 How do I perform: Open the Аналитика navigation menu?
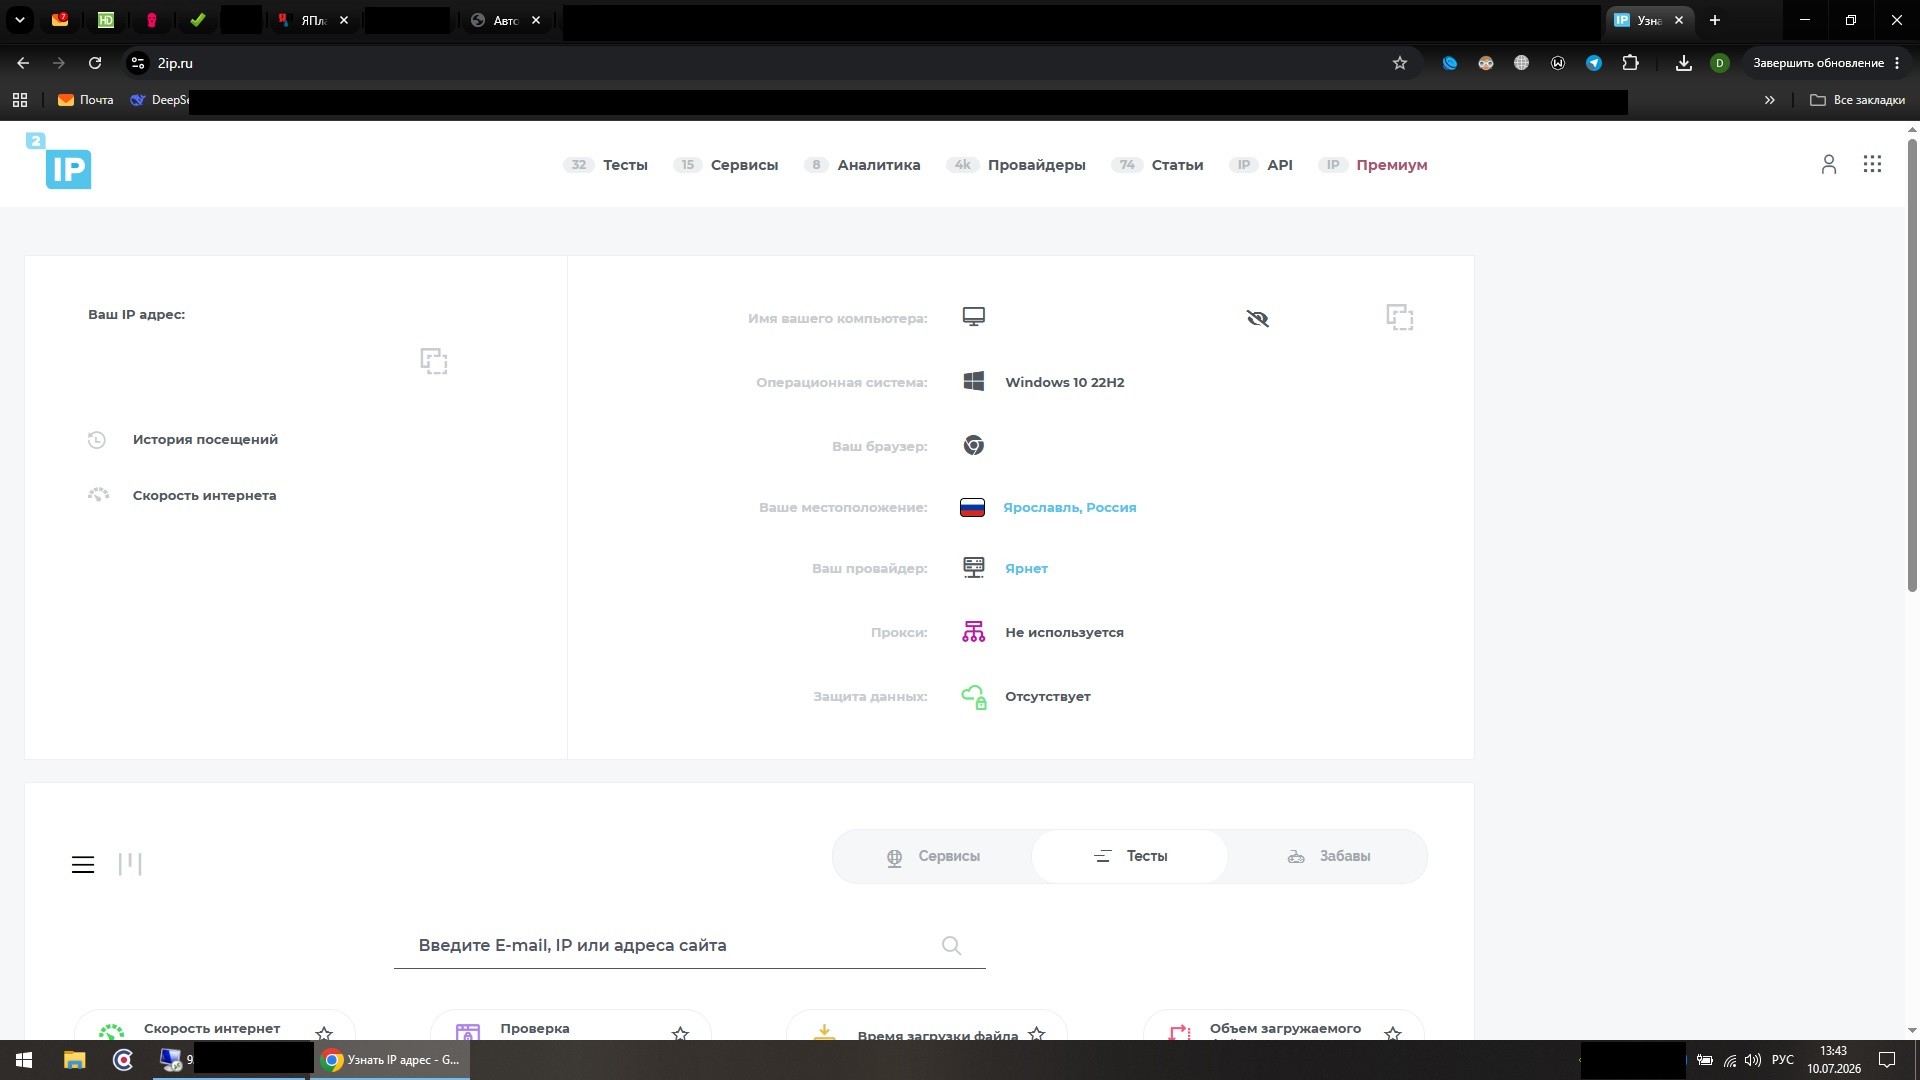[x=879, y=165]
